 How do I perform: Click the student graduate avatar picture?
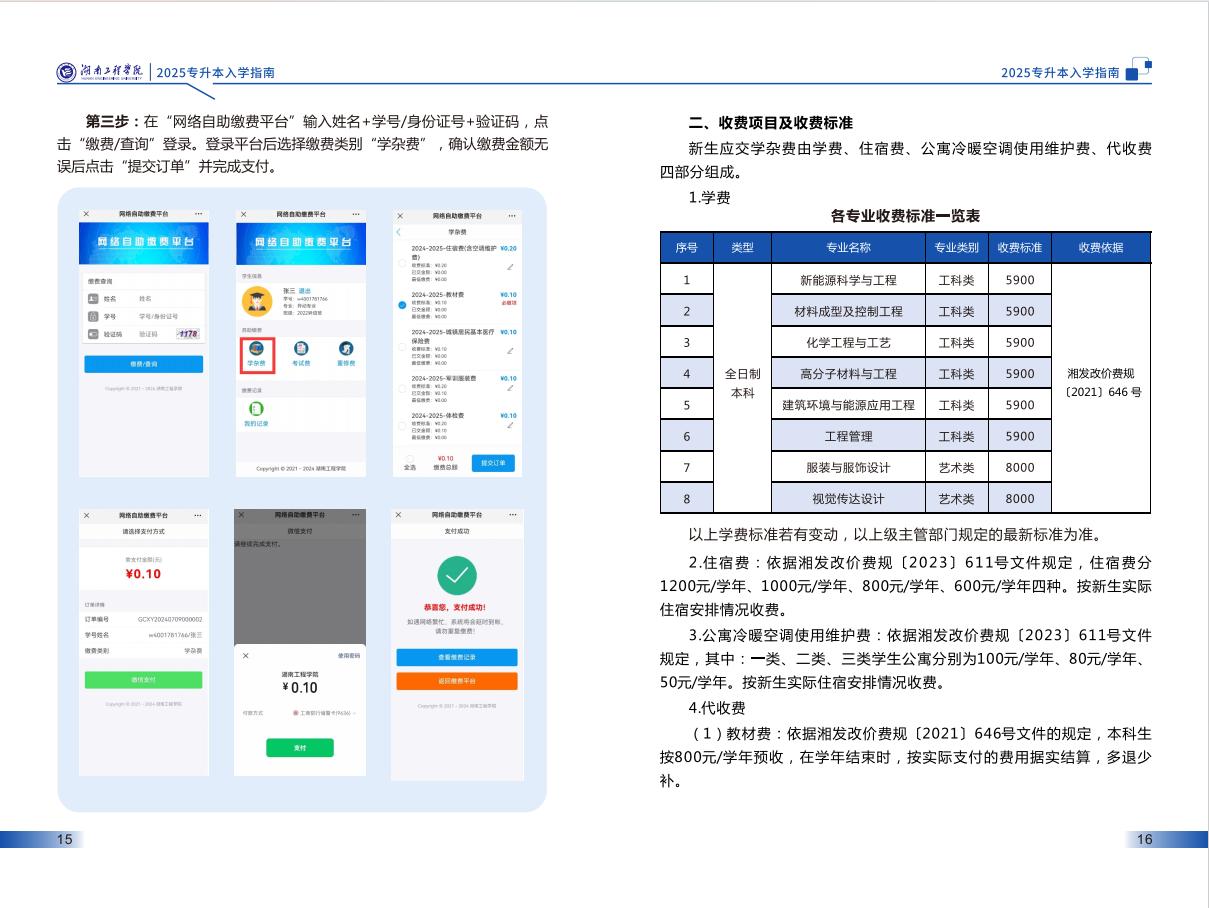[x=257, y=301]
